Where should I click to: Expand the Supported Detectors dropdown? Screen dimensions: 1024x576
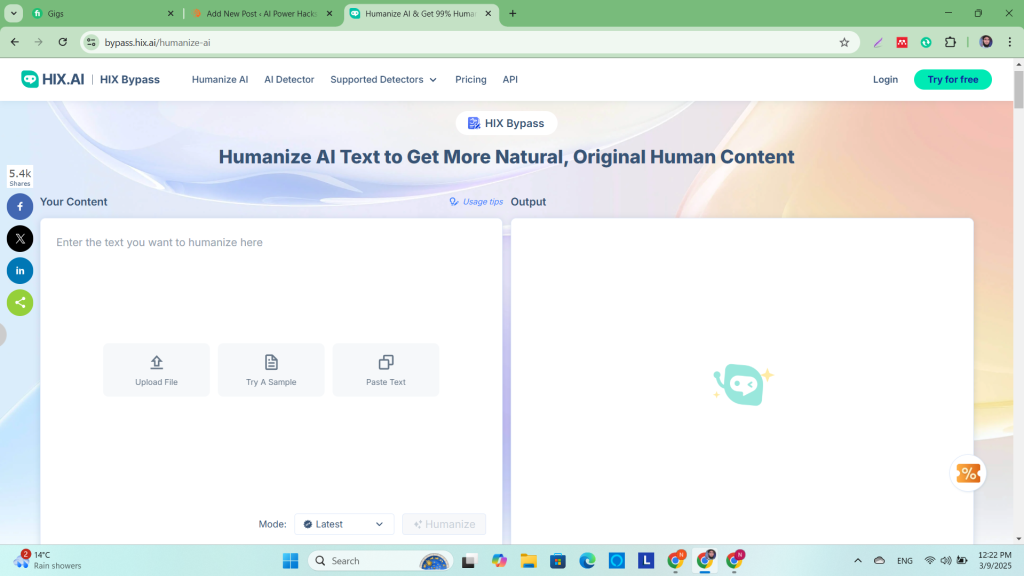384,79
